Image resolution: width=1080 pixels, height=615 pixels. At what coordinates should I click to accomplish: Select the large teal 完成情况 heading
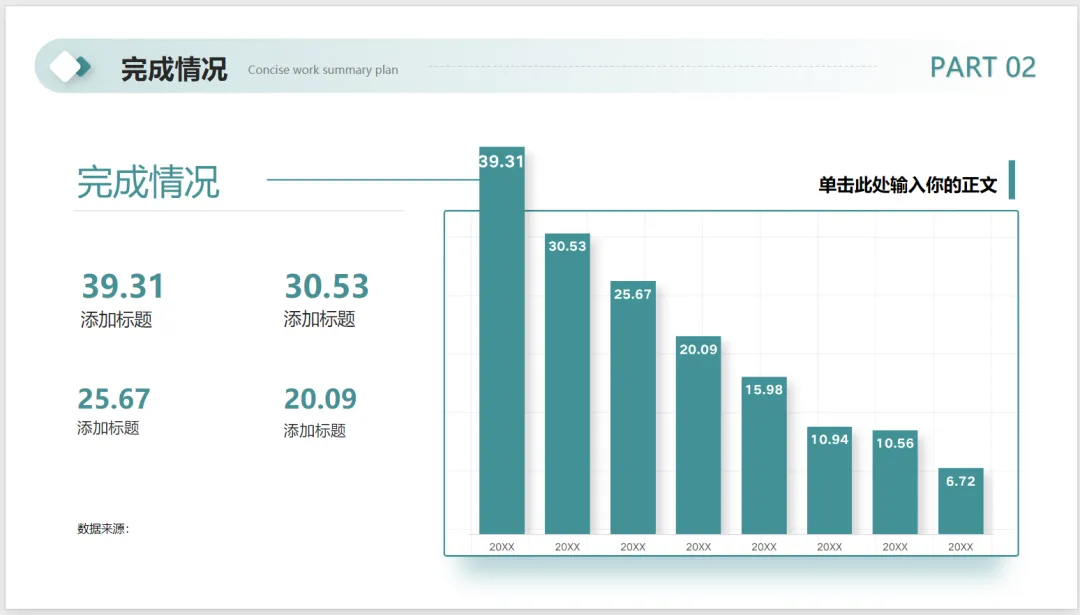[147, 182]
